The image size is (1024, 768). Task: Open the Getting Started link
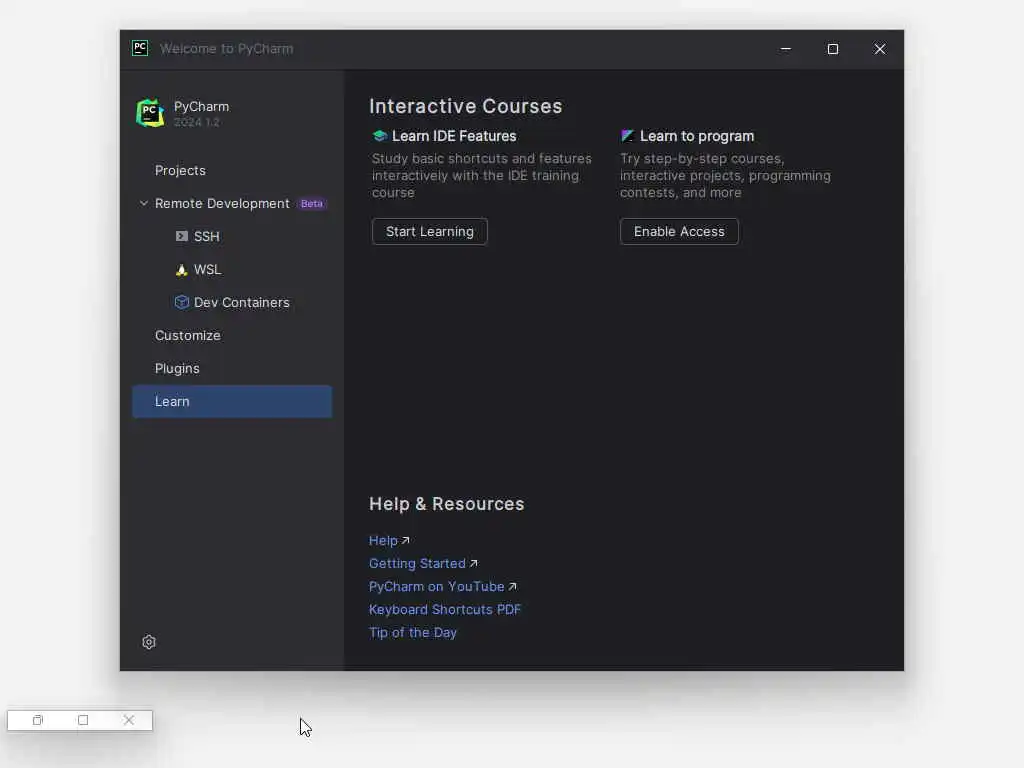click(417, 564)
